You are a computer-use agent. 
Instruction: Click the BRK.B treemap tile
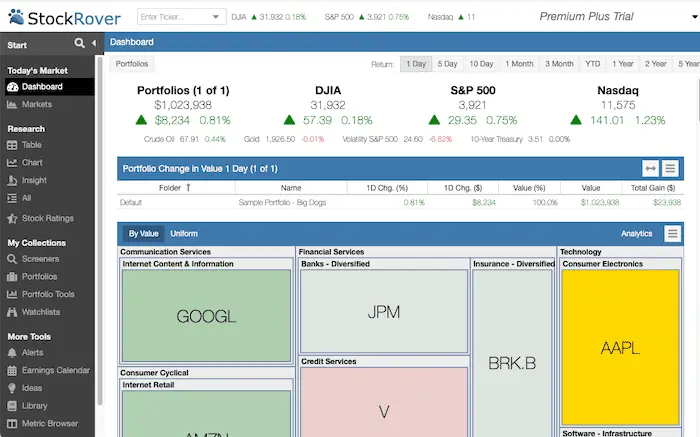pos(512,353)
